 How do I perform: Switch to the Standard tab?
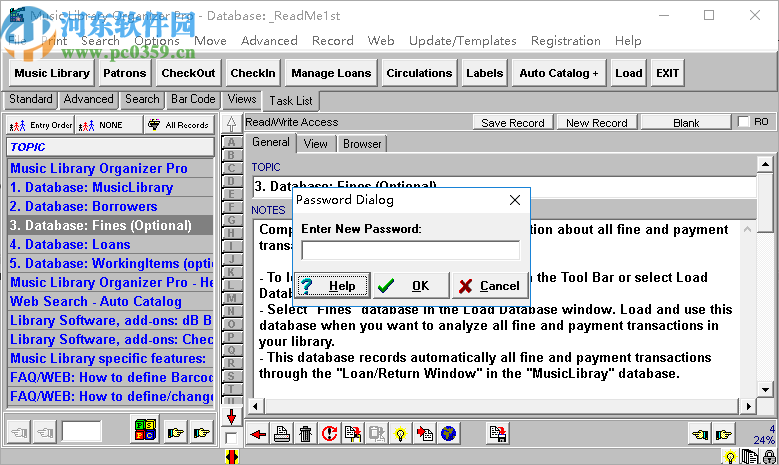31,99
